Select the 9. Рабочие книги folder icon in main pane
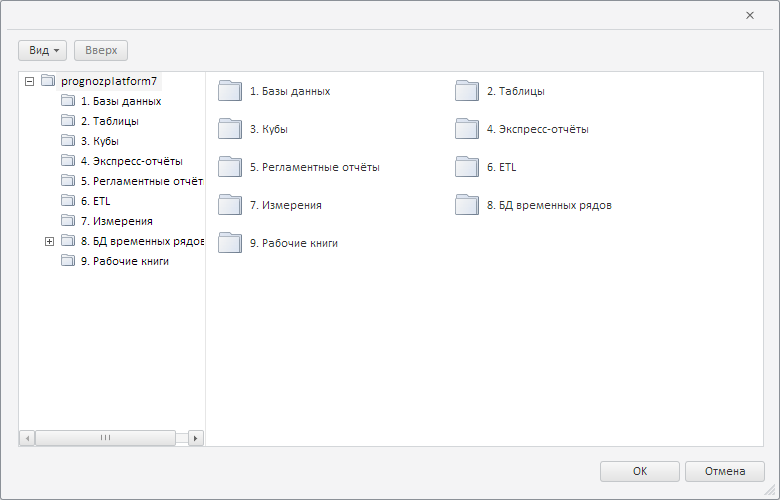 click(230, 243)
